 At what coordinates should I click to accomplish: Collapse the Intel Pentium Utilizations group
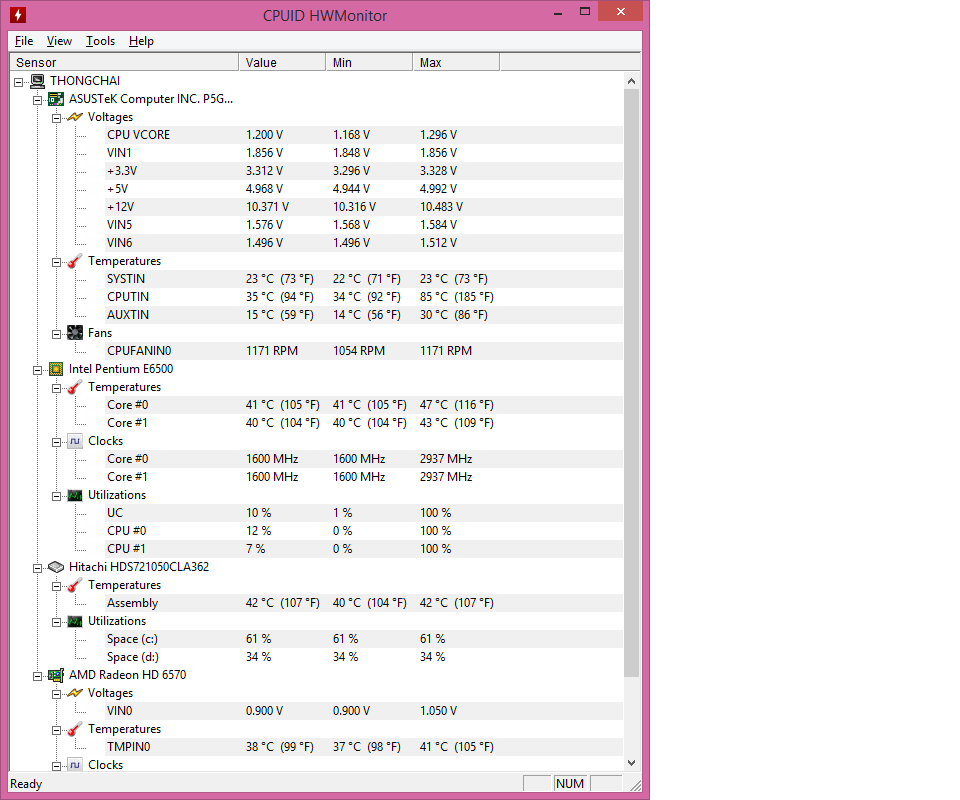click(x=56, y=496)
